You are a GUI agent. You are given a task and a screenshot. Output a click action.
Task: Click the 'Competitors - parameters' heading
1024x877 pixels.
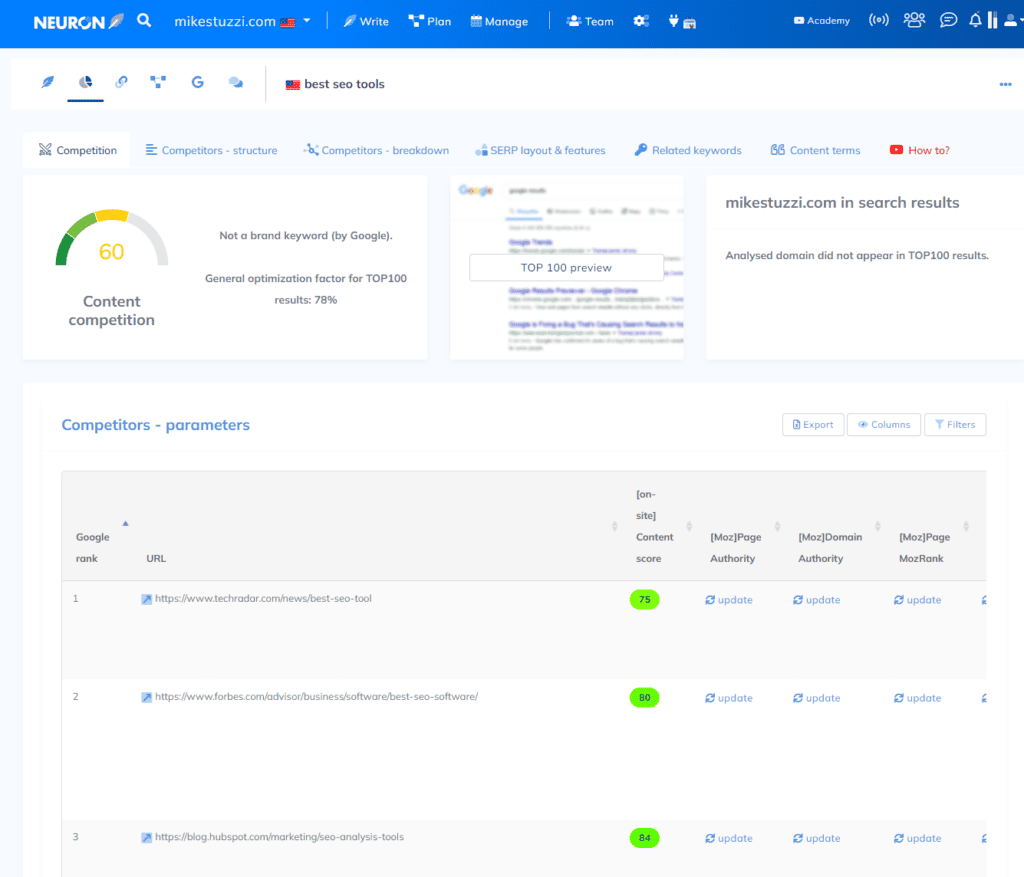pyautogui.click(x=155, y=425)
